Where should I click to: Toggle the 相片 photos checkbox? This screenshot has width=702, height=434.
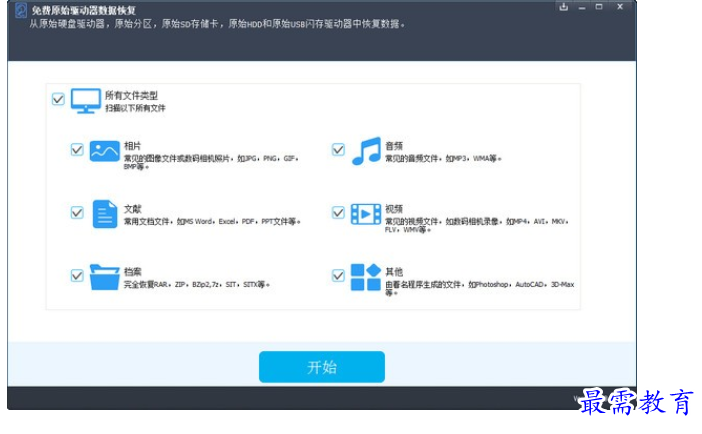click(77, 150)
